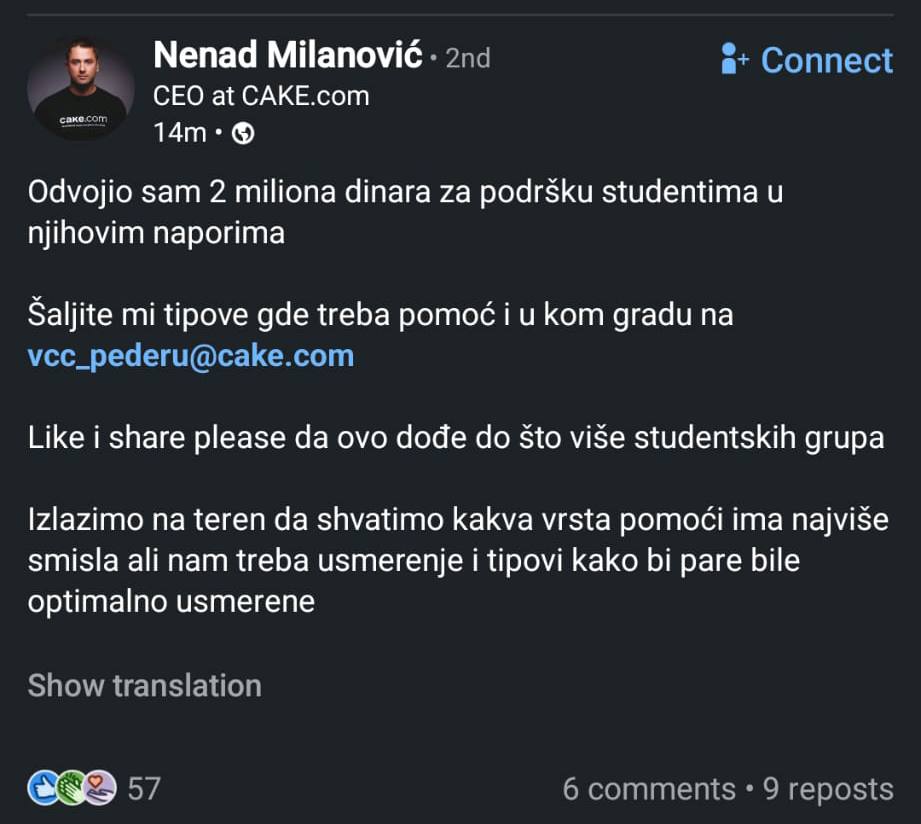
Task: Select the "CEO at CAKE.com" headline
Action: [261, 96]
